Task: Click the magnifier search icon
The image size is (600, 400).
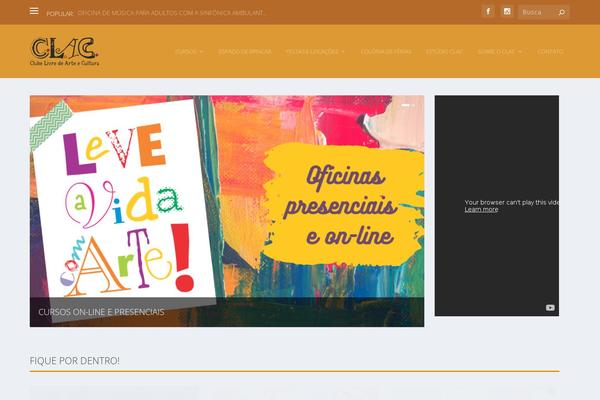Action: pyautogui.click(x=561, y=12)
